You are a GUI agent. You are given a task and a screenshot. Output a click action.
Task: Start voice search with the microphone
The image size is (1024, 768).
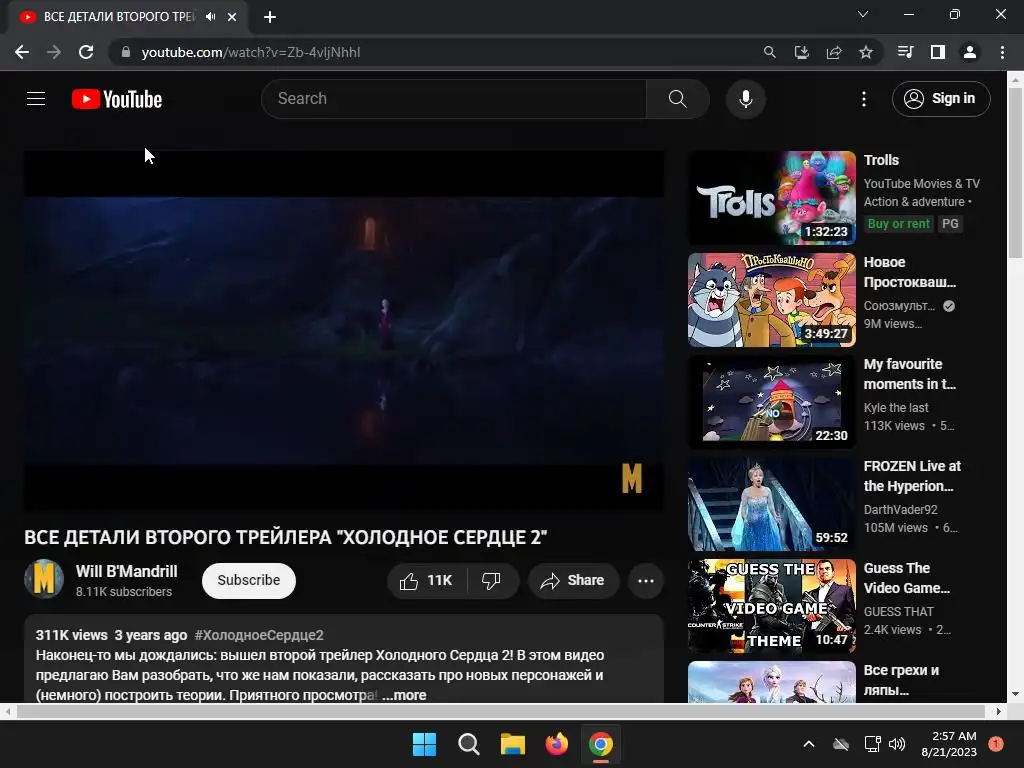pyautogui.click(x=746, y=99)
